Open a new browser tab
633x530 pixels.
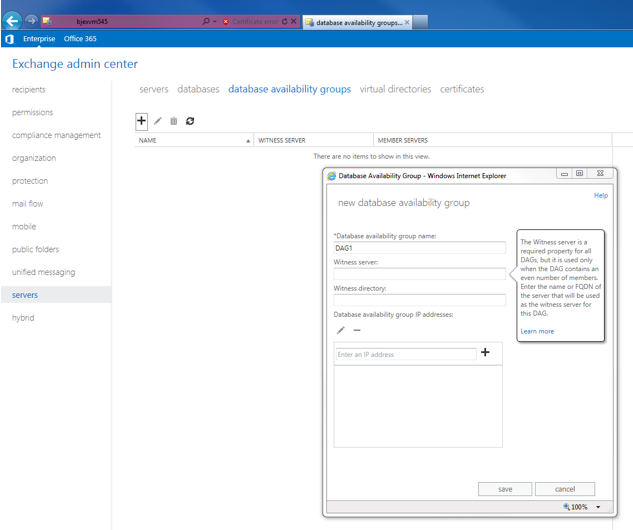420,22
